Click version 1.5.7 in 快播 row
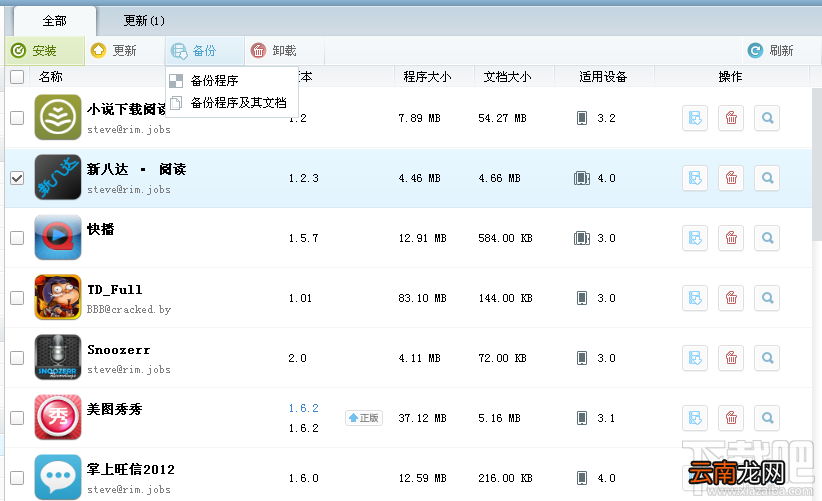 [304, 238]
